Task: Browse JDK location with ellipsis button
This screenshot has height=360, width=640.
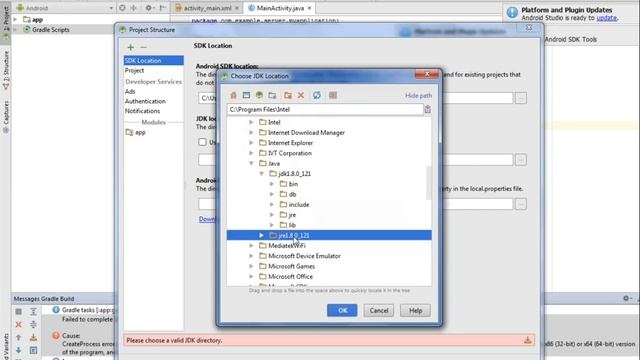Action: pos(520,160)
